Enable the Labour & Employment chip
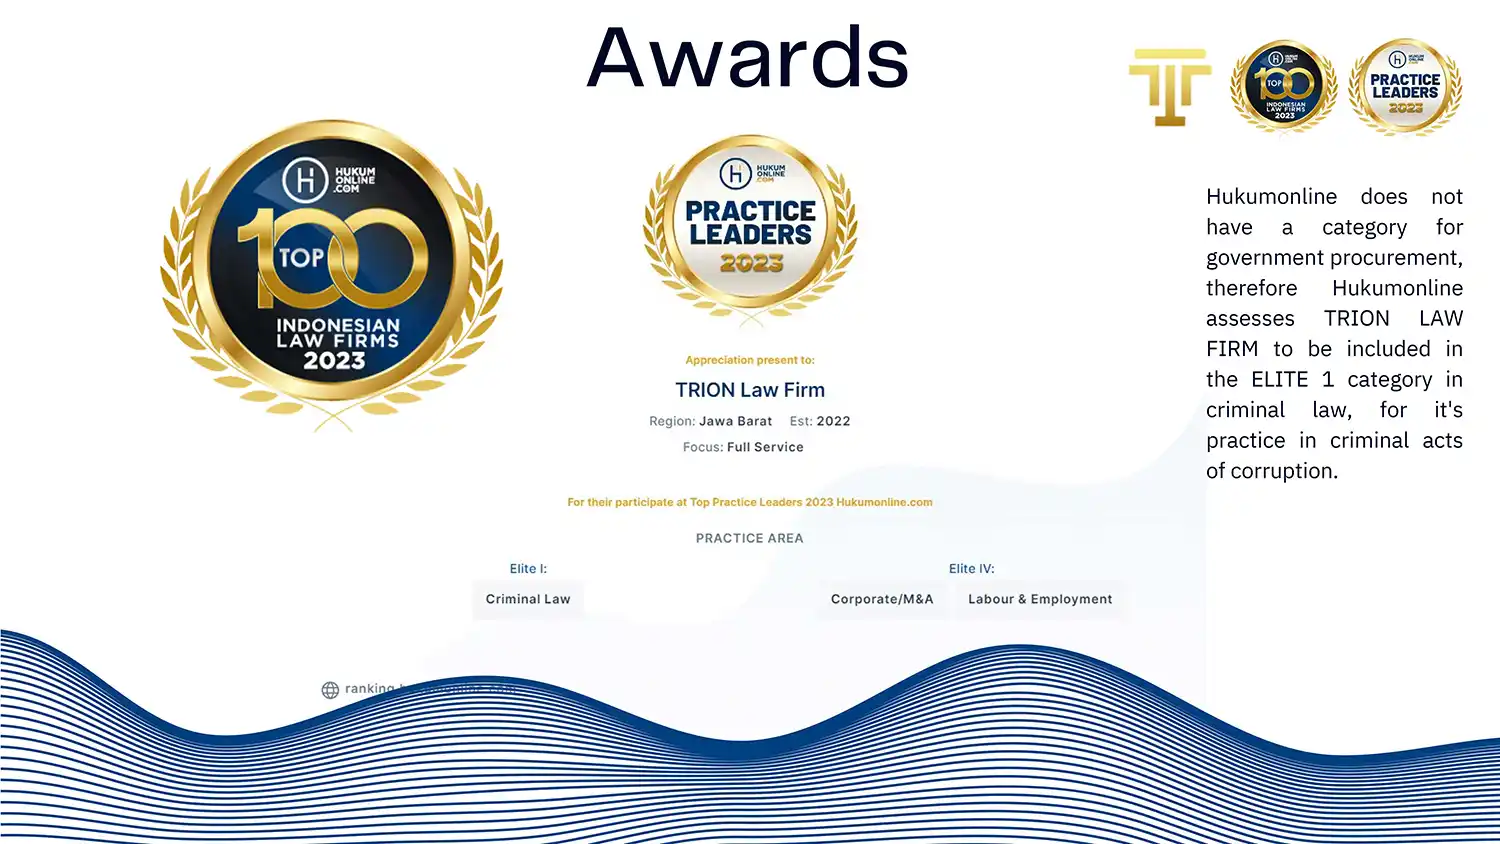This screenshot has height=844, width=1500. pyautogui.click(x=1040, y=599)
